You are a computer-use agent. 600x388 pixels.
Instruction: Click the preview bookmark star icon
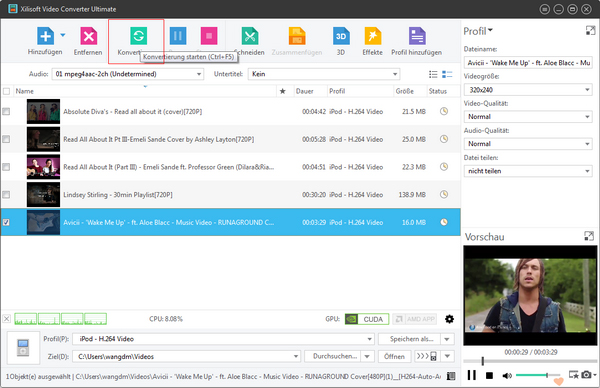[x=574, y=375]
